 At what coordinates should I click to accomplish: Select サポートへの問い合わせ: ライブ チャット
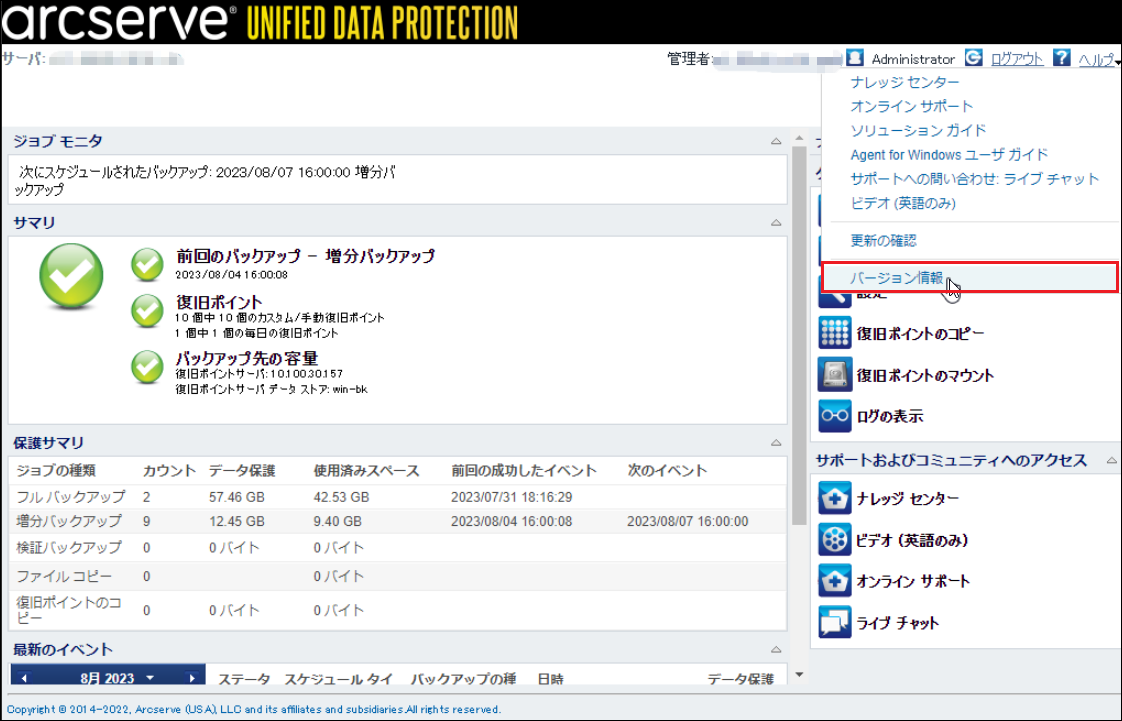(975, 180)
